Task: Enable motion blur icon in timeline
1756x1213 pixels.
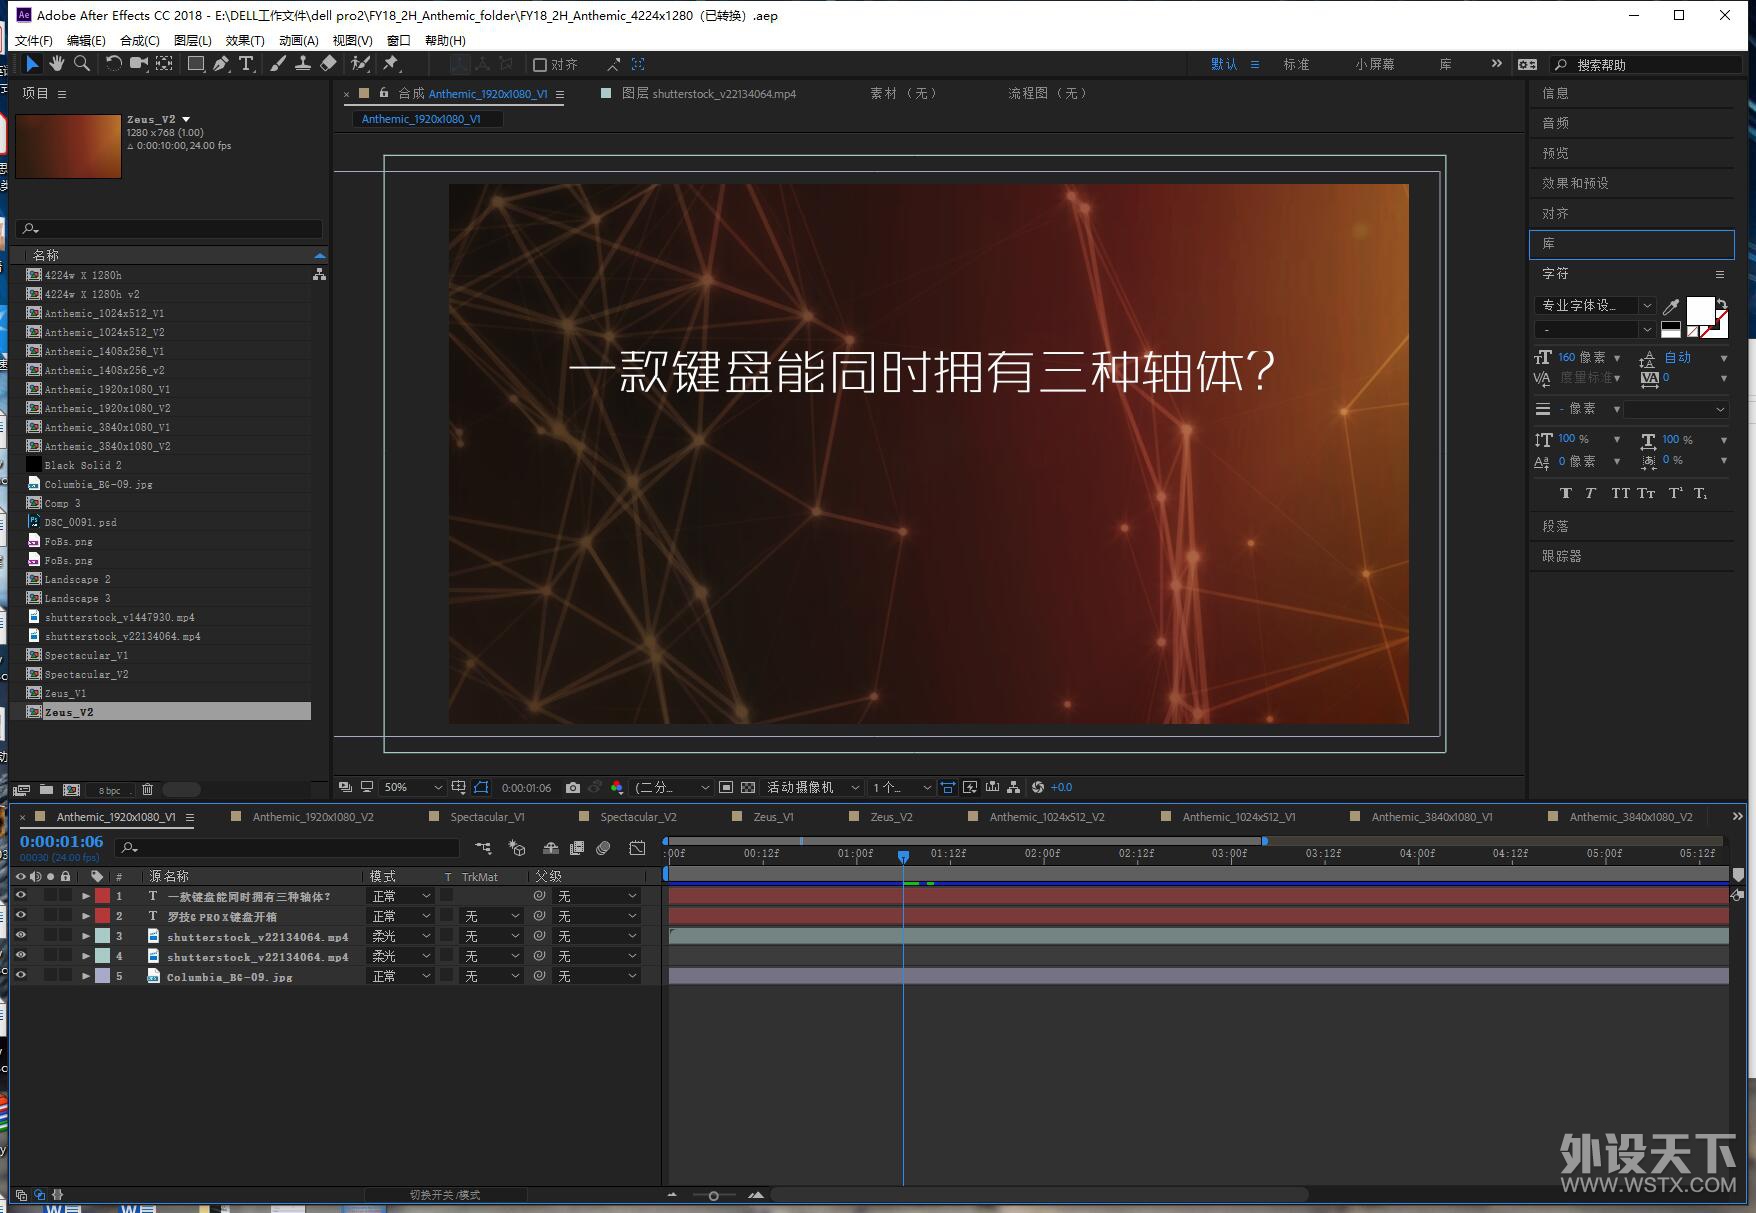Action: (603, 848)
